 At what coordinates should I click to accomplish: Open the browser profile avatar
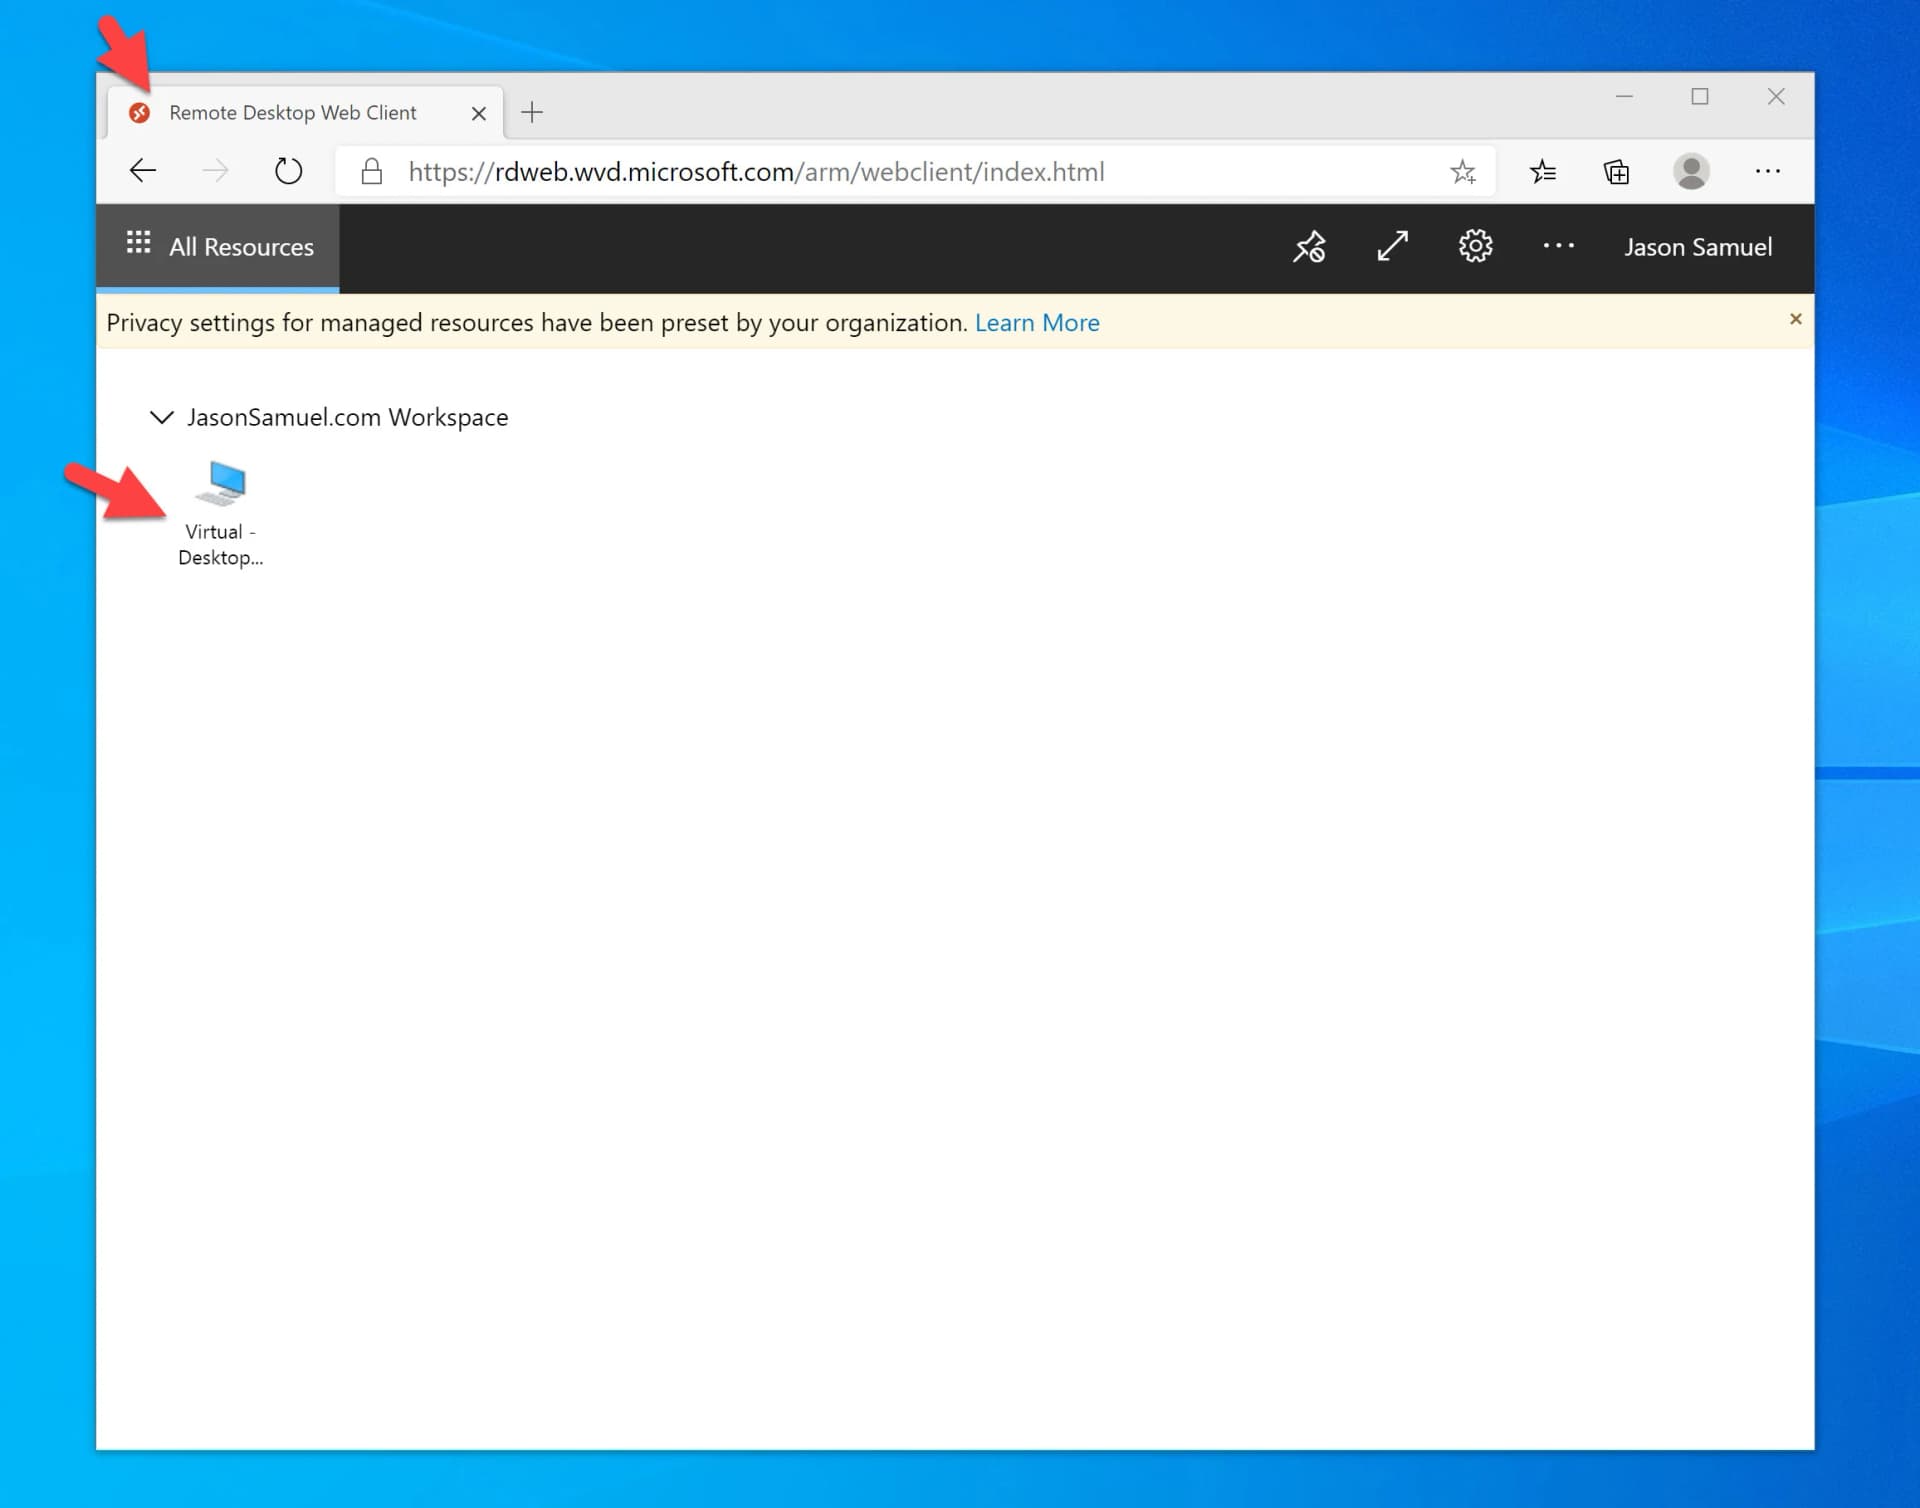click(x=1691, y=171)
